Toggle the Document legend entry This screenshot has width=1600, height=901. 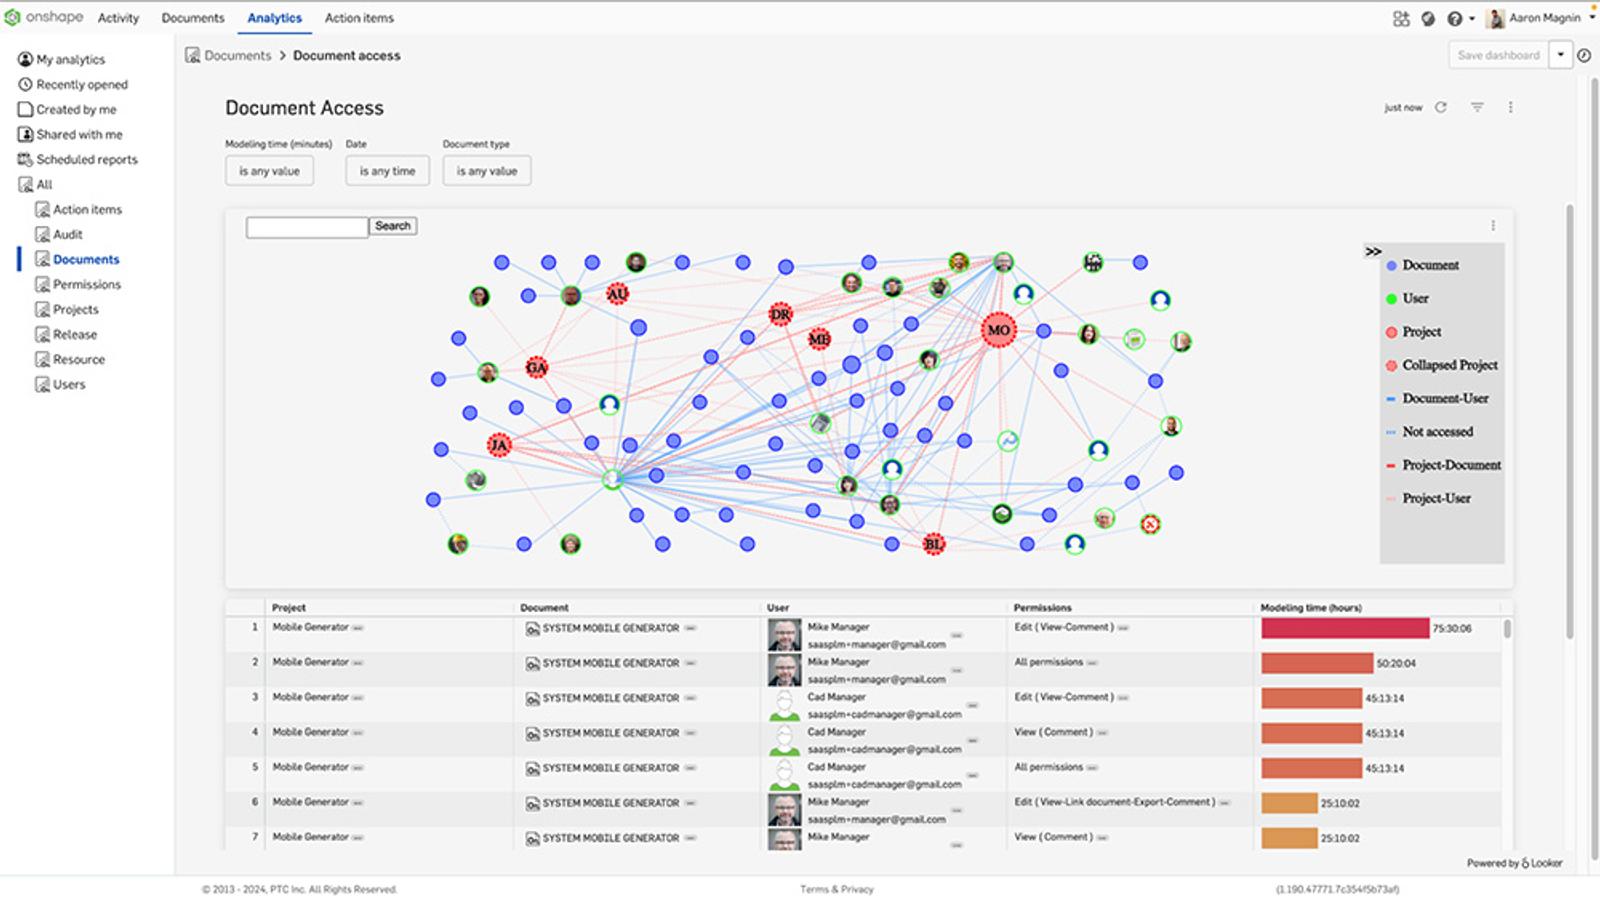[1429, 265]
